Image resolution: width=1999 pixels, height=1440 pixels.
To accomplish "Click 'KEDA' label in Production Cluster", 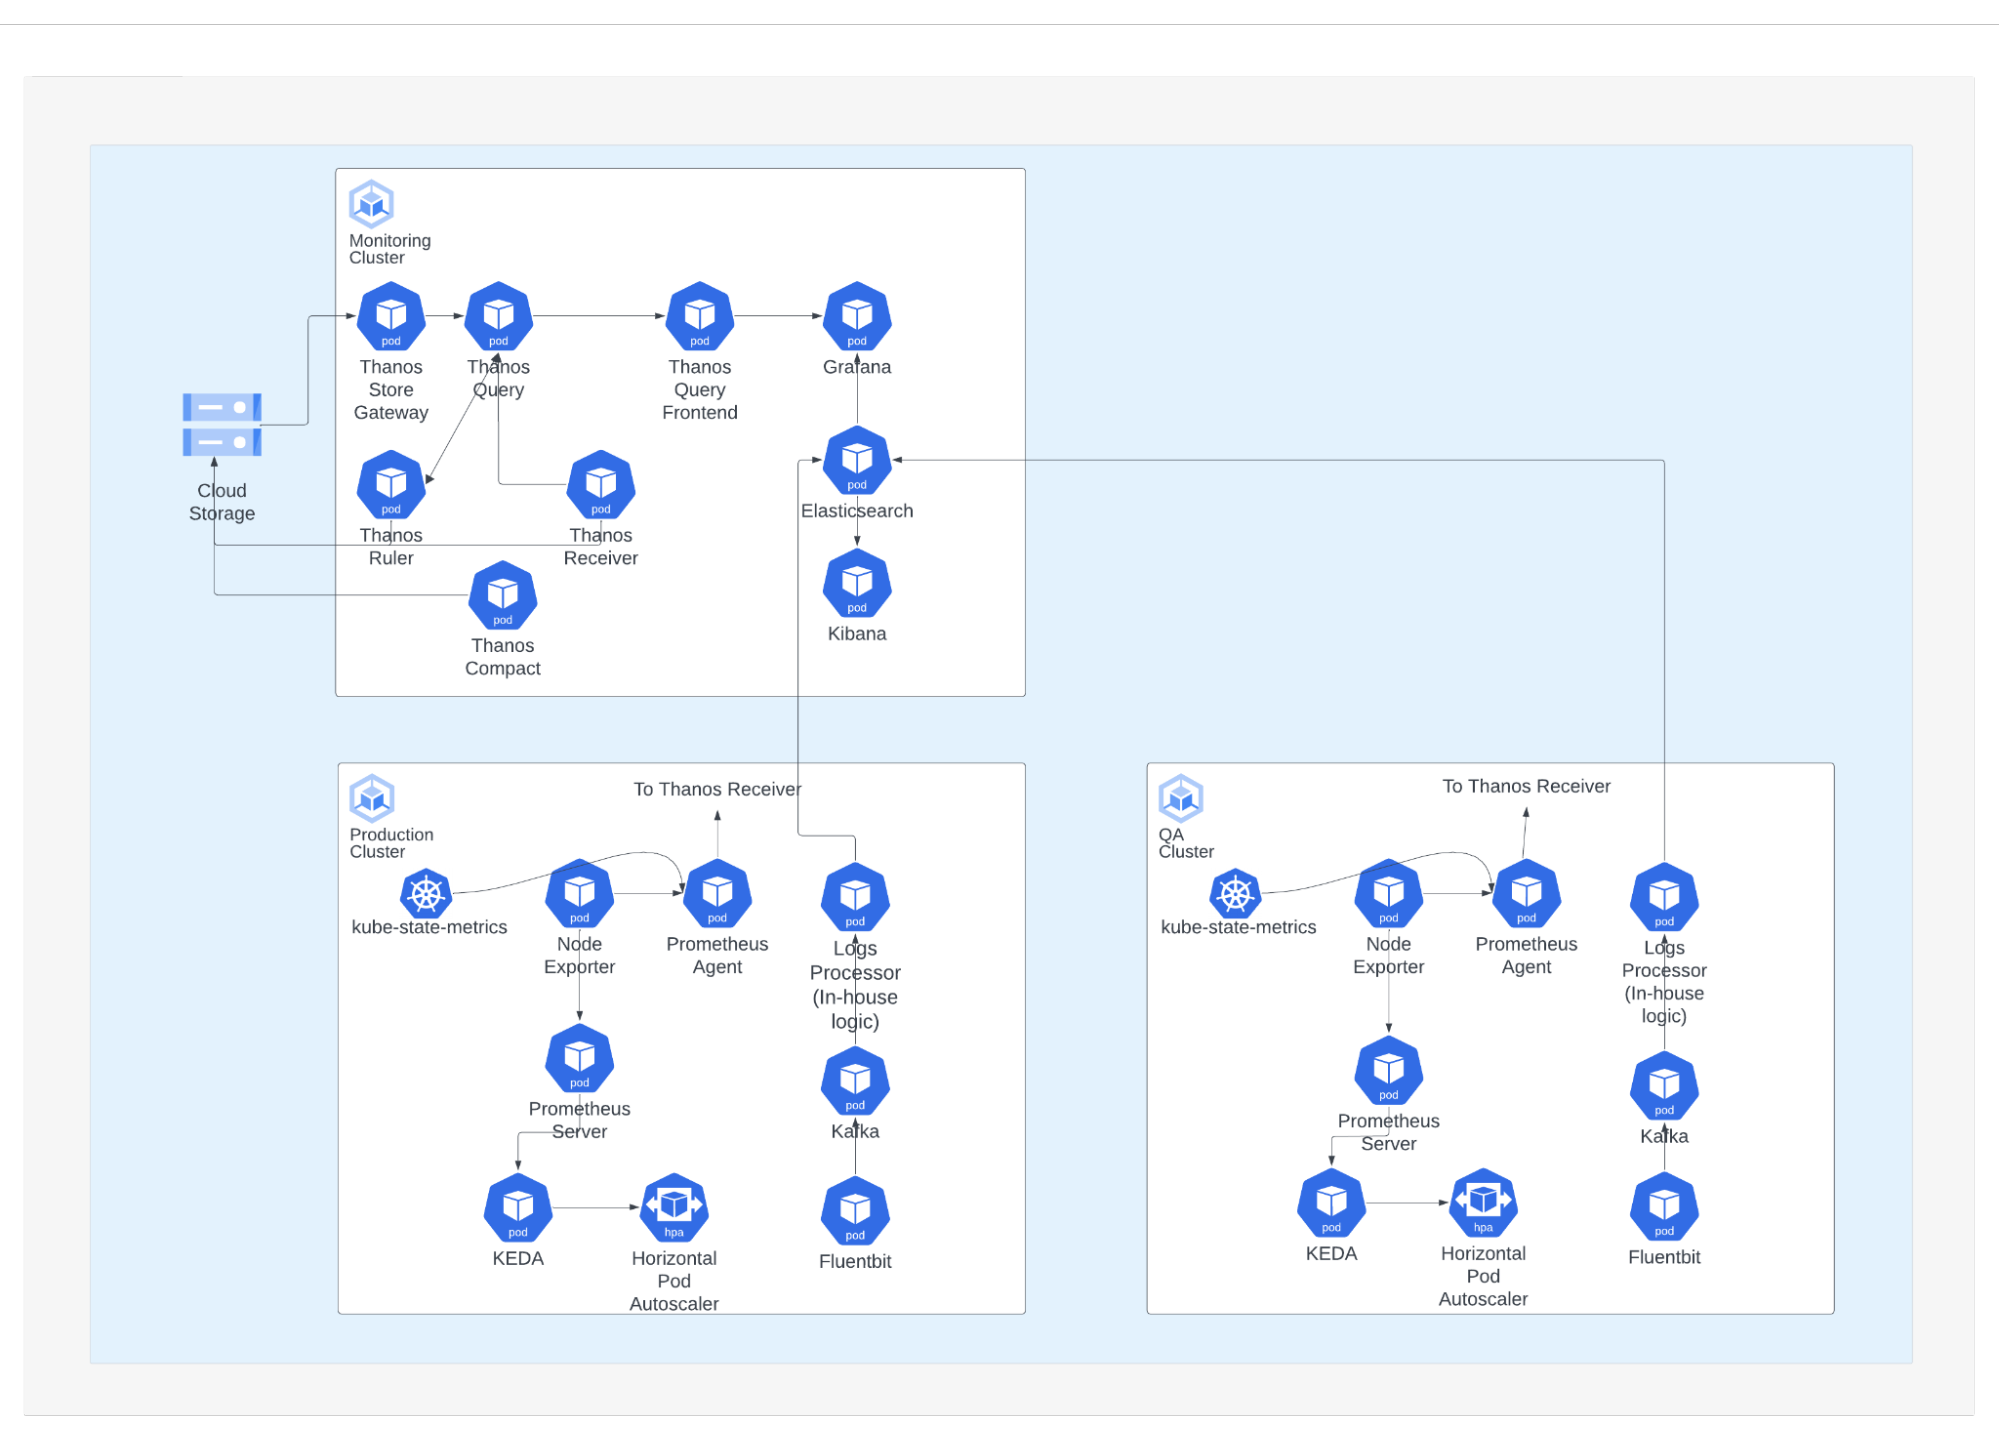I will [518, 1259].
